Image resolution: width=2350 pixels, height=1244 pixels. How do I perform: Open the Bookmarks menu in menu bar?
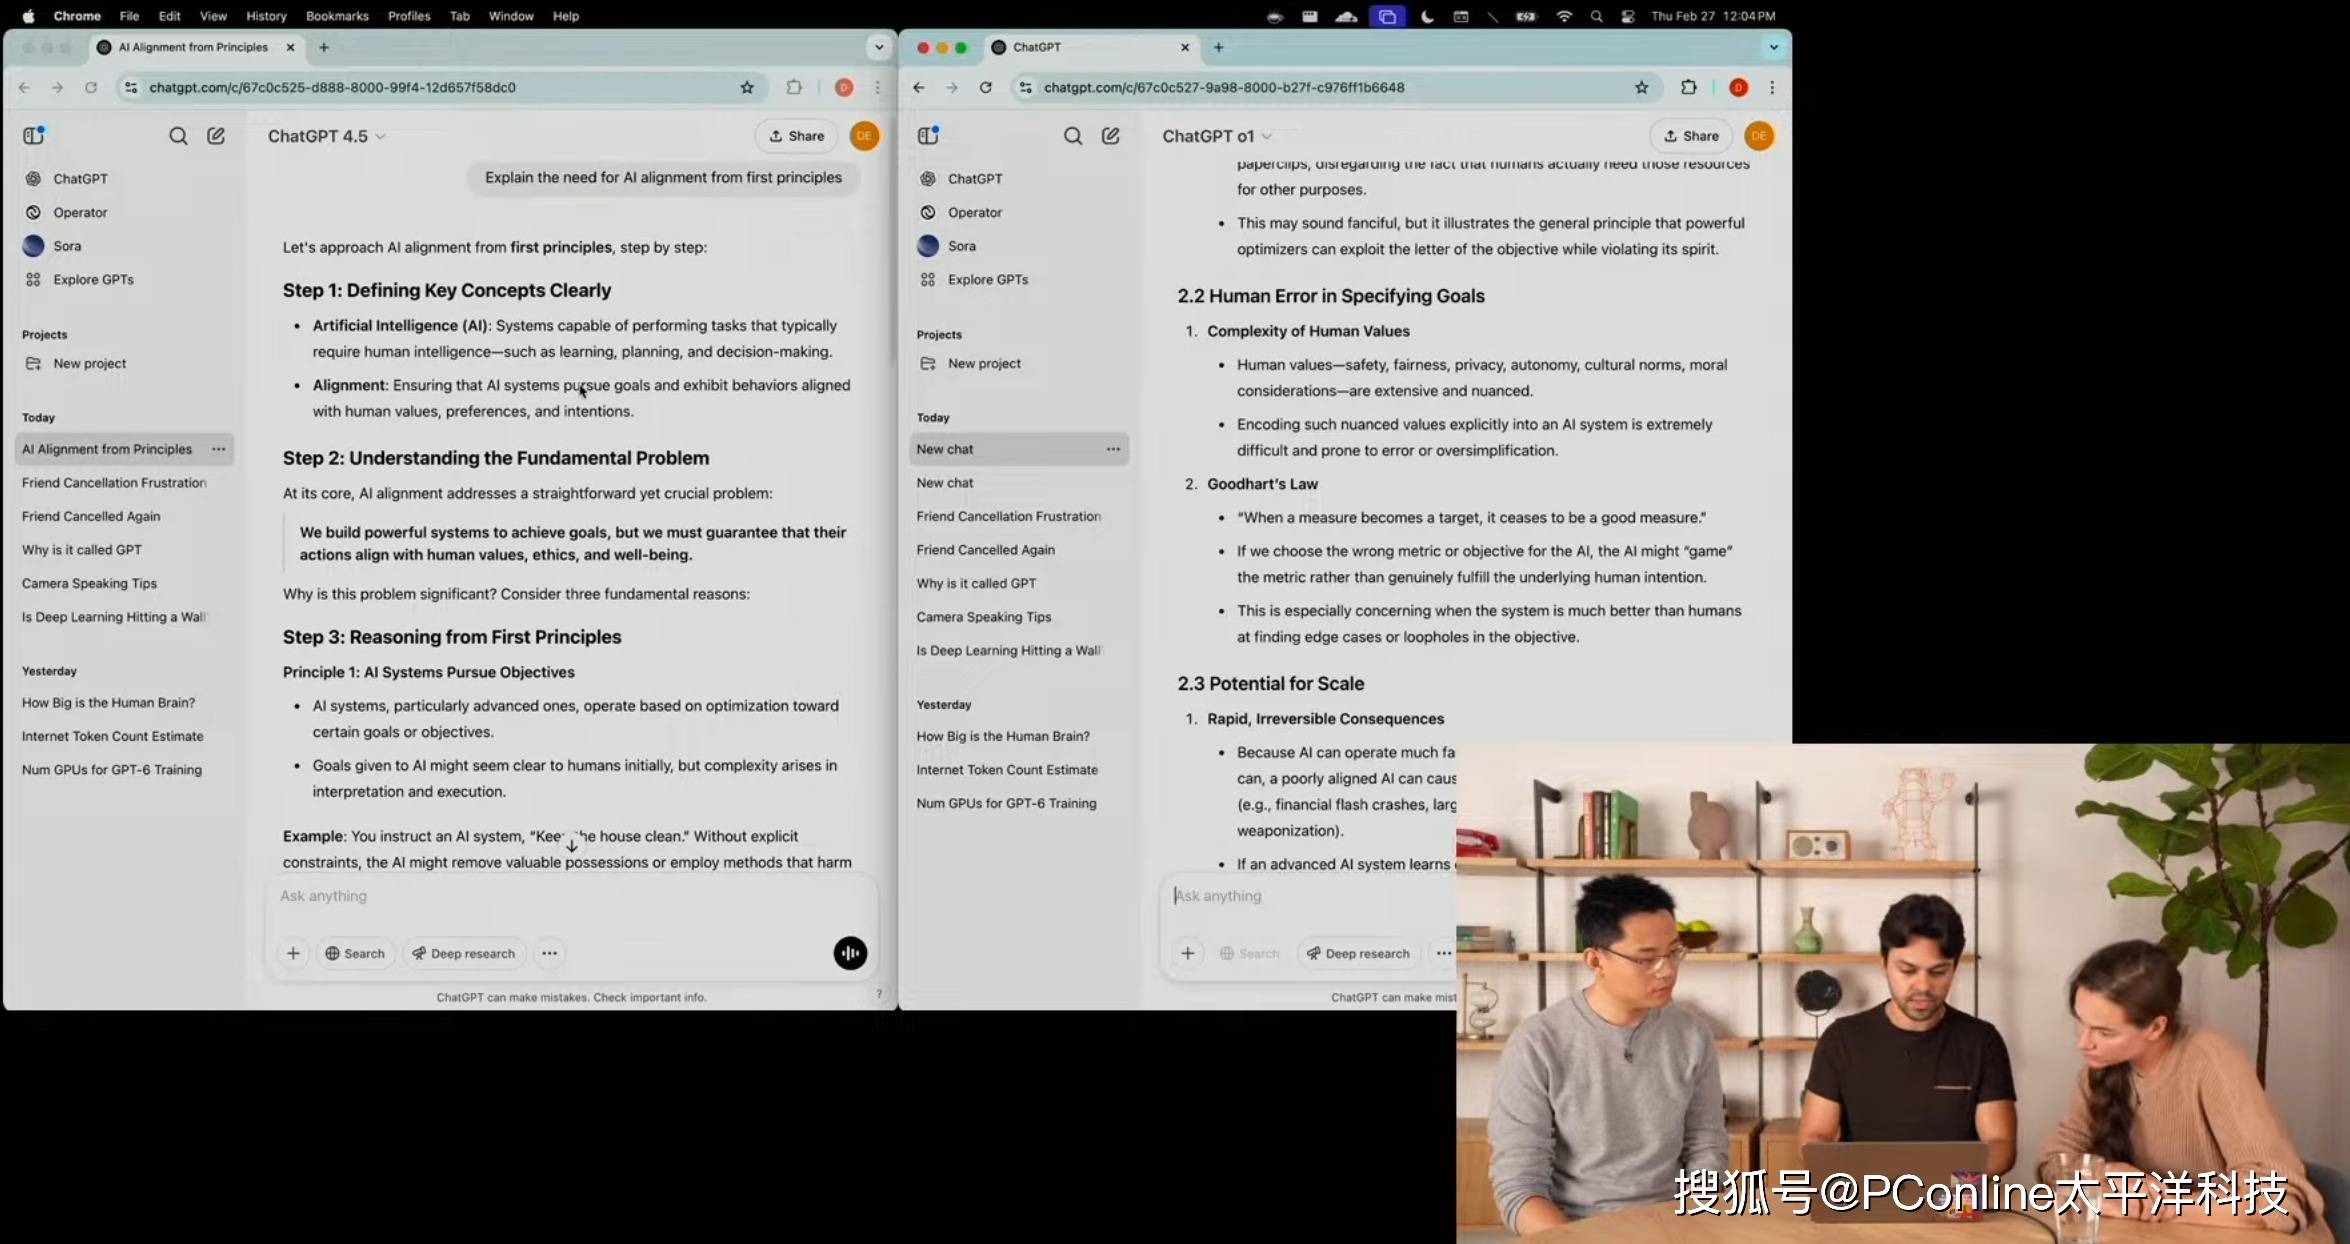(336, 16)
